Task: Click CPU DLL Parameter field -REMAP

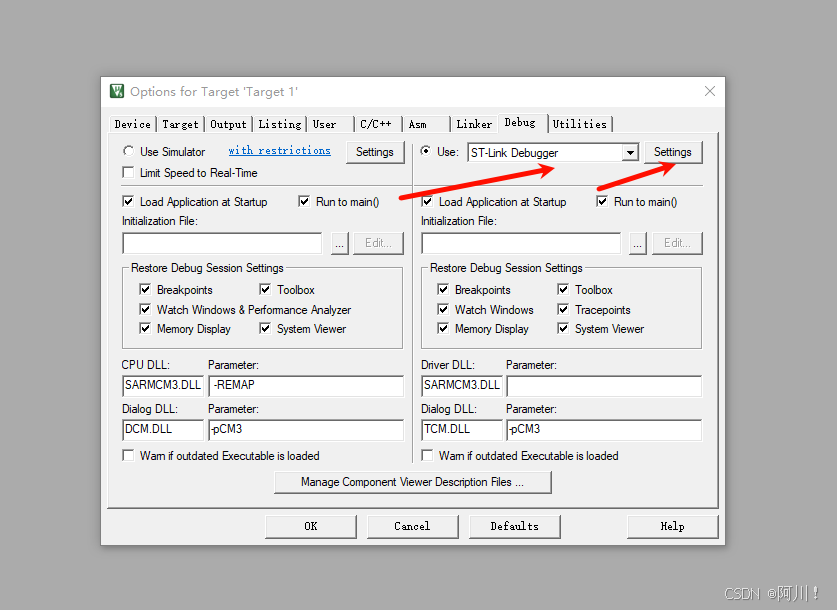Action: (306, 386)
